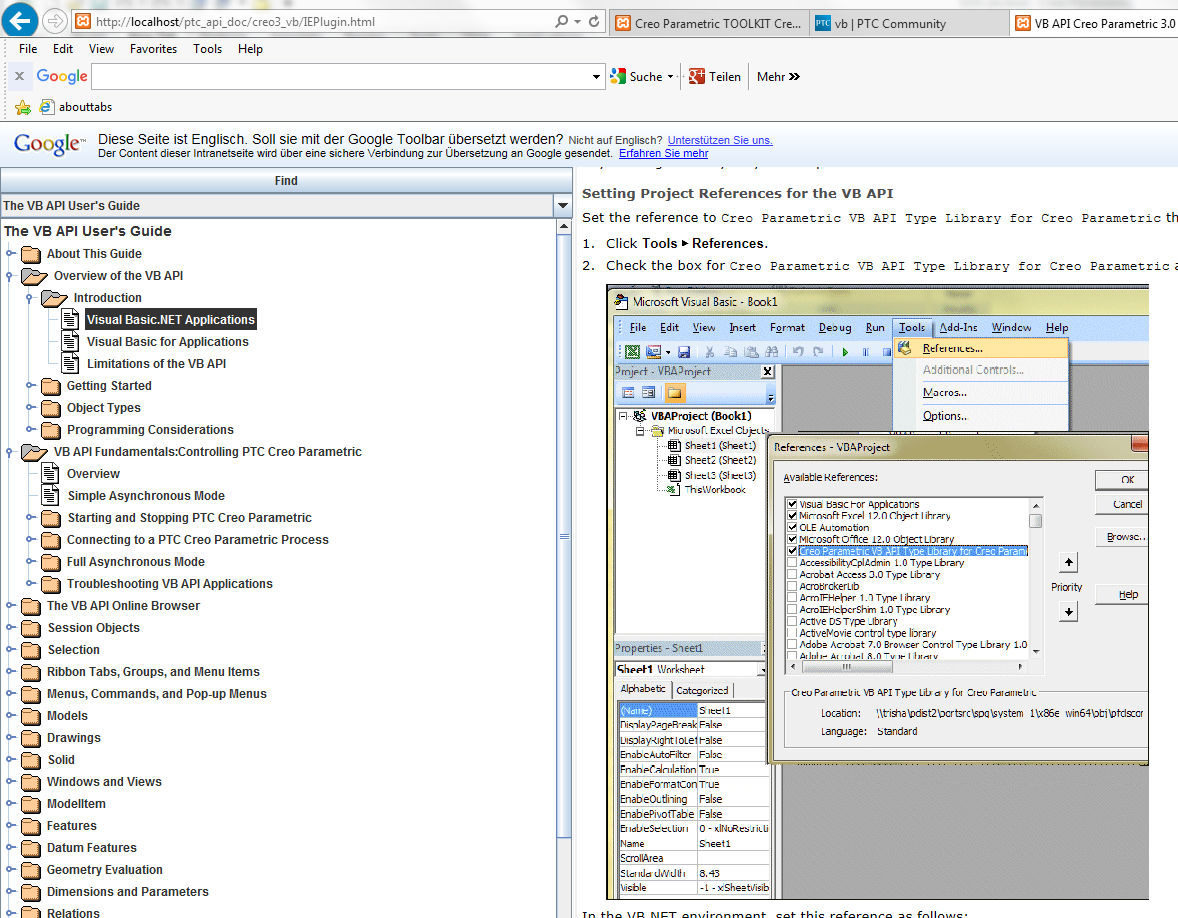Click the search magnifier in address bar
1178x918 pixels.
pyautogui.click(x=561, y=21)
